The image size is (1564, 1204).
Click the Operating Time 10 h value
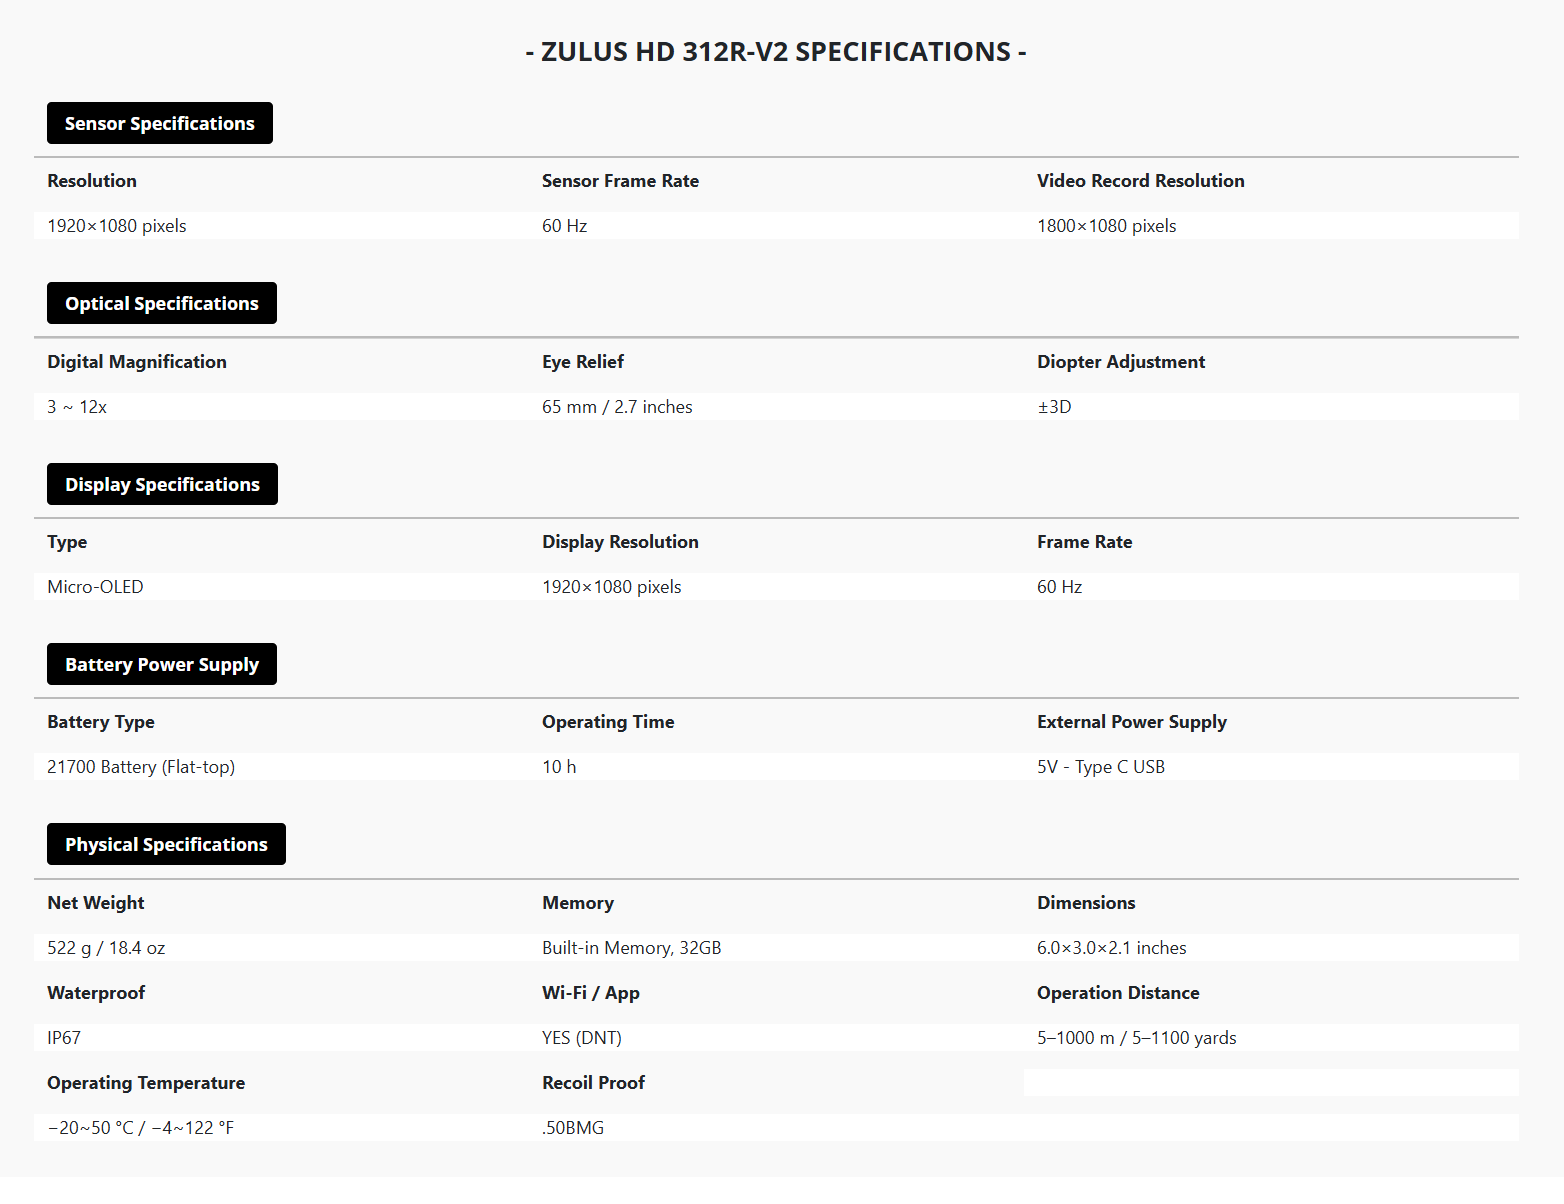(559, 767)
